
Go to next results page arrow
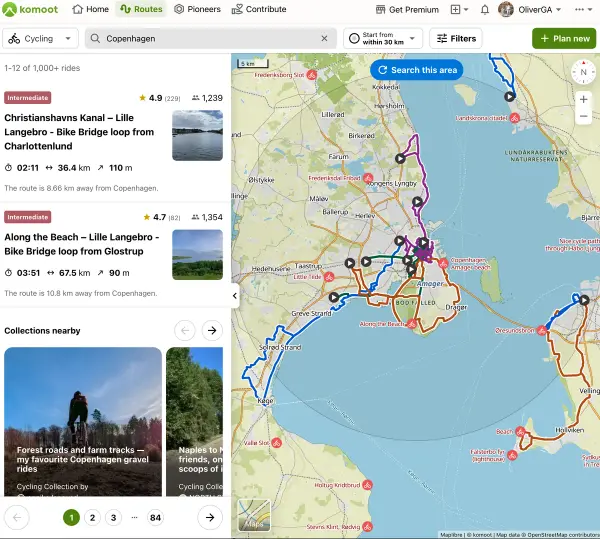[x=210, y=518]
